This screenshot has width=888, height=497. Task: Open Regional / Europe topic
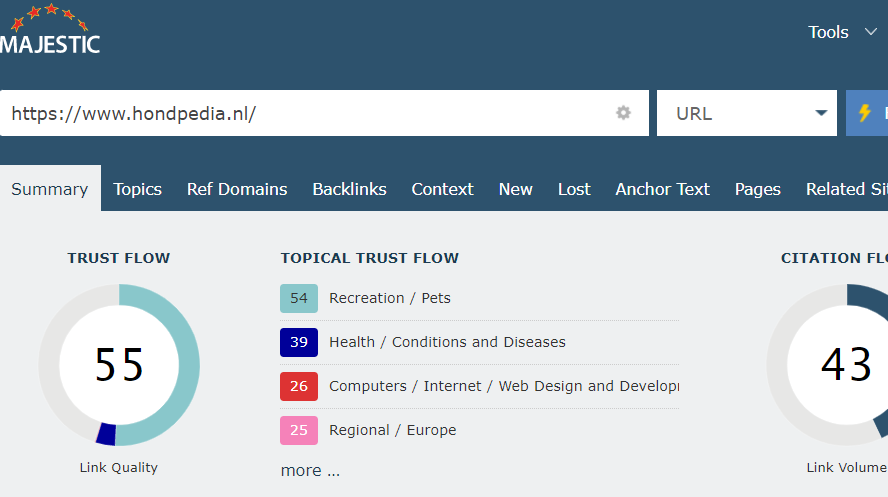coord(392,430)
